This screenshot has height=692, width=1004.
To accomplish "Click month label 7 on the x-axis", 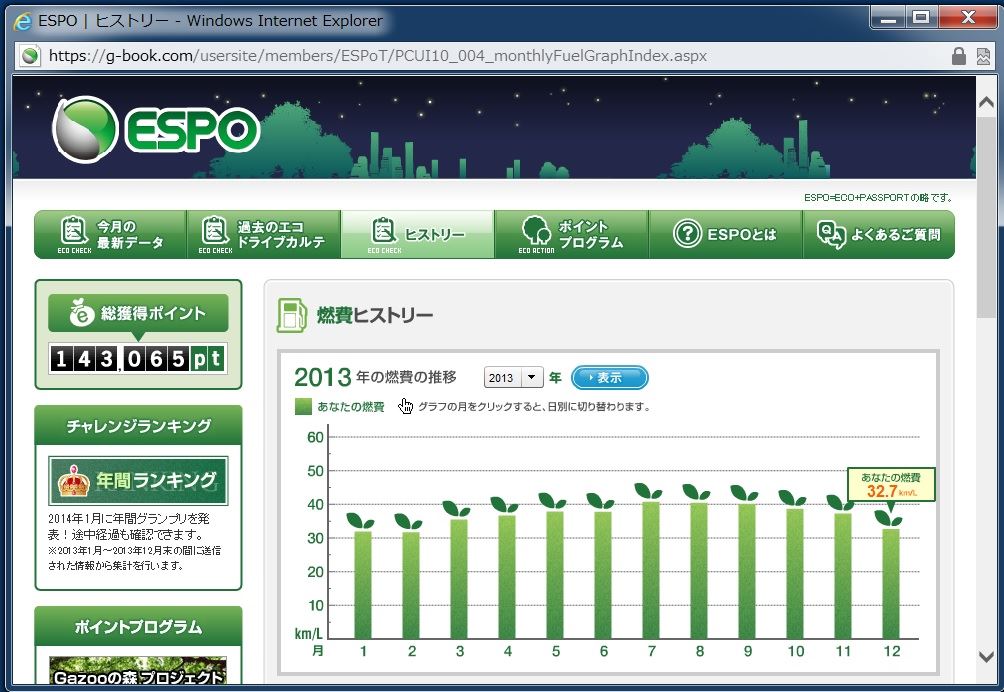I will pyautogui.click(x=651, y=651).
